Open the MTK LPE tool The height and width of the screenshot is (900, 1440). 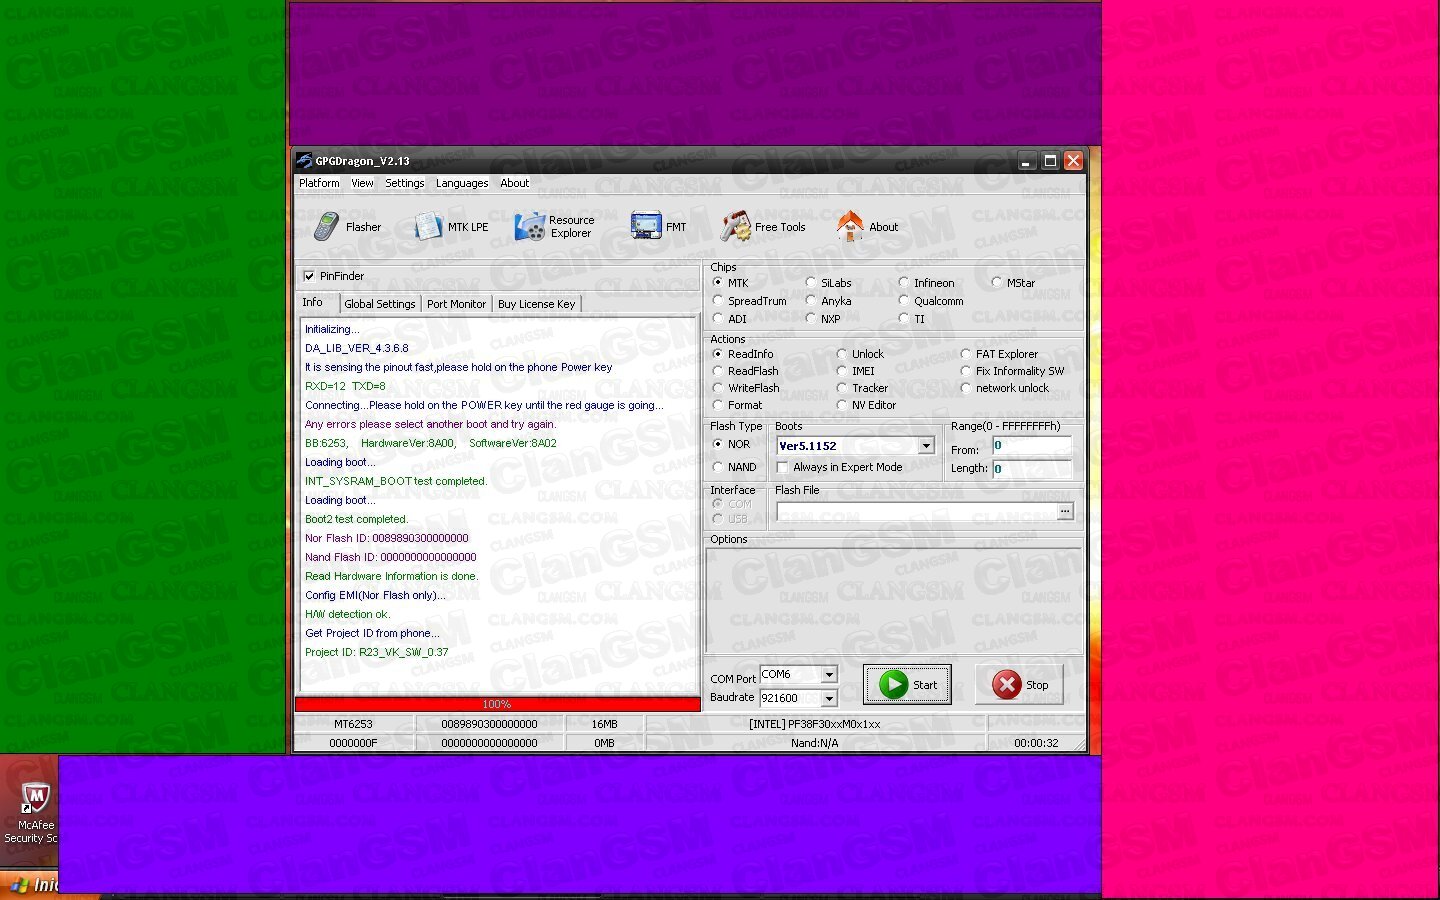(x=451, y=227)
